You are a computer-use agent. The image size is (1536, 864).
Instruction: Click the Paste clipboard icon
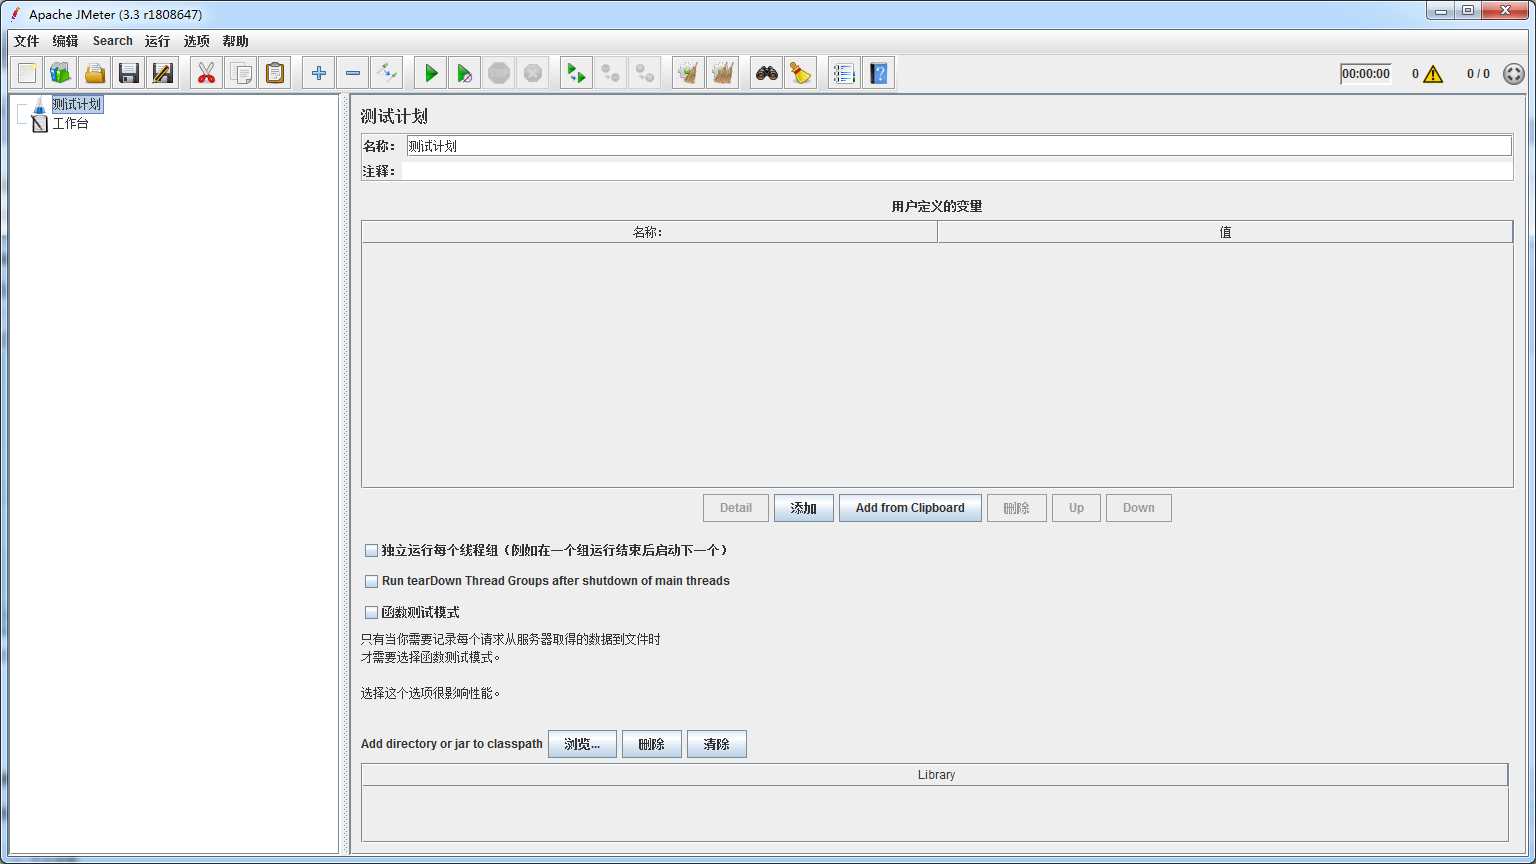(x=275, y=73)
